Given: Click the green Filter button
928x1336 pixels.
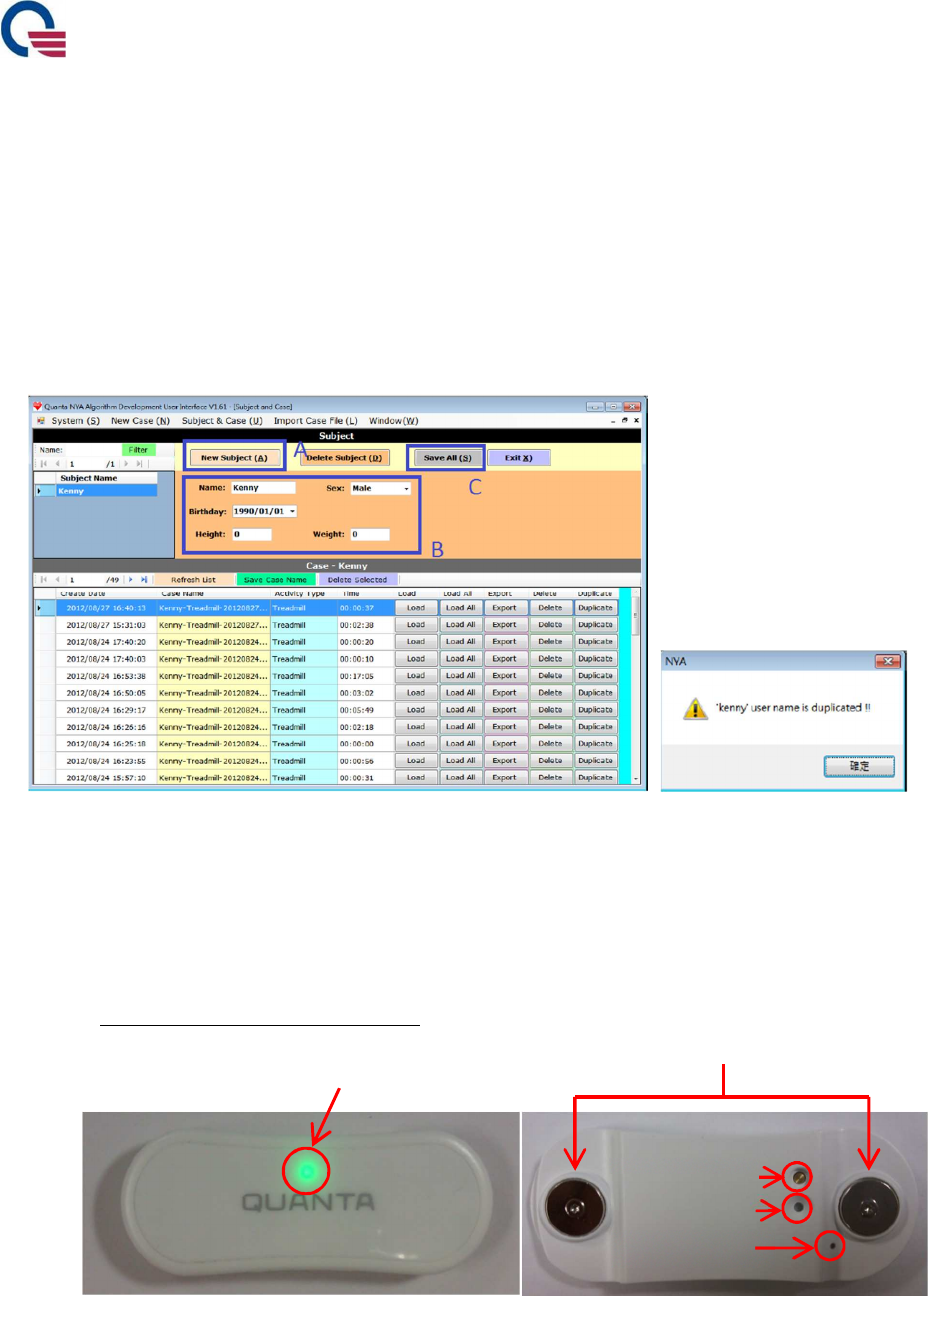Looking at the screenshot, I should coord(138,450).
